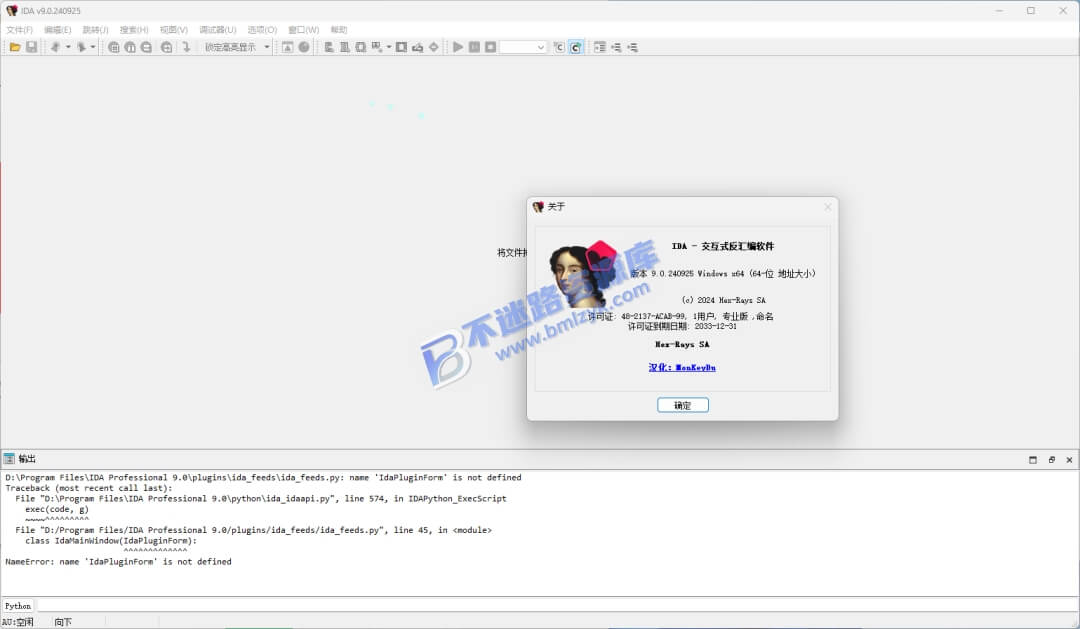The height and width of the screenshot is (629, 1080).
Task: Float the 输出 output panel
Action: 1052,460
